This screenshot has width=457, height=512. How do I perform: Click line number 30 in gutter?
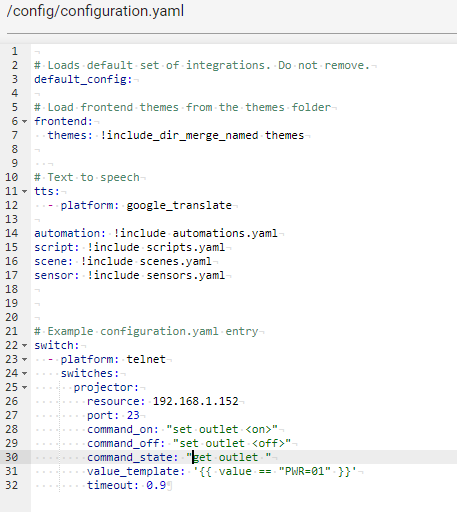12,457
